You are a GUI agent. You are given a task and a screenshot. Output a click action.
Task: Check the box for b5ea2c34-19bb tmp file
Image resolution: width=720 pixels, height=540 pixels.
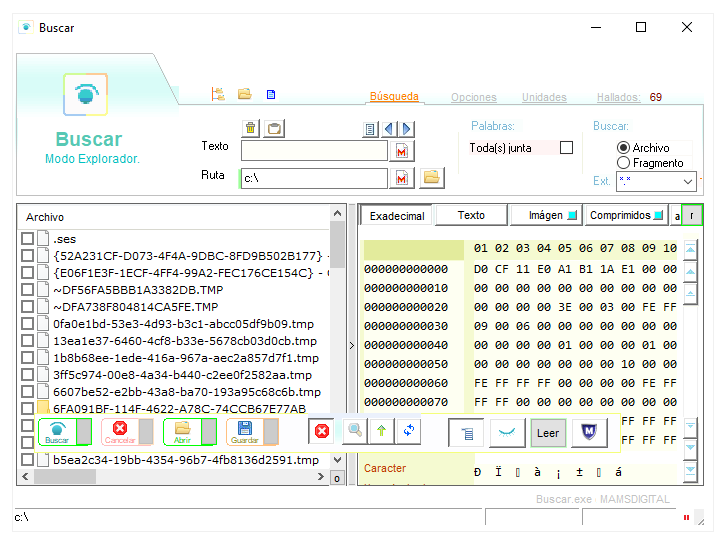point(28,460)
